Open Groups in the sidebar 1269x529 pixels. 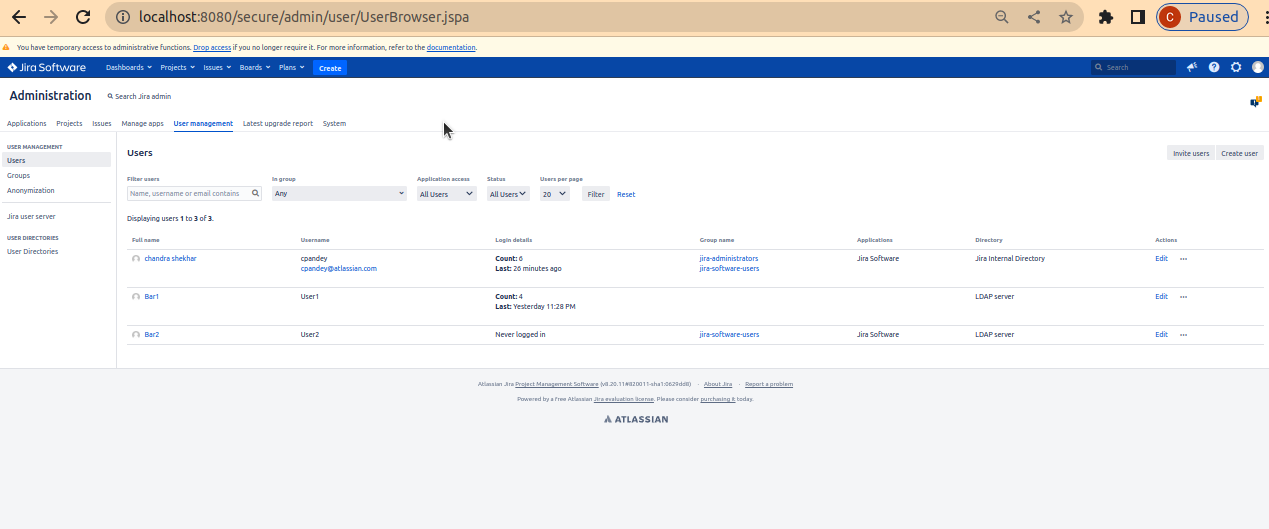point(18,175)
